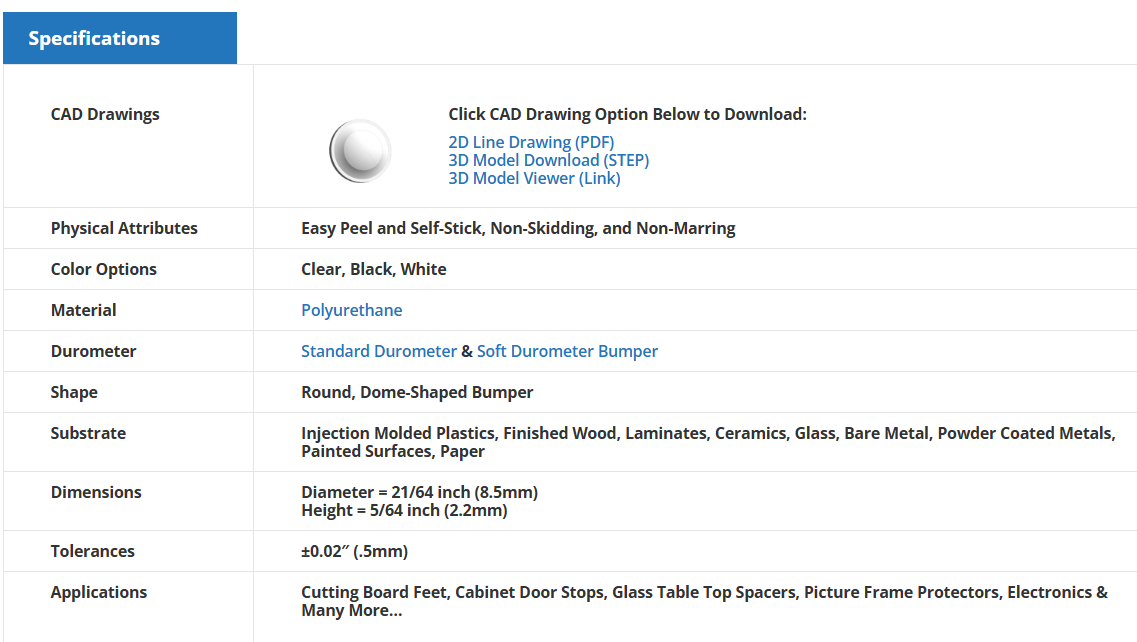Click the Substrate row label
Viewport: 1137px width, 642px height.
(x=88, y=434)
